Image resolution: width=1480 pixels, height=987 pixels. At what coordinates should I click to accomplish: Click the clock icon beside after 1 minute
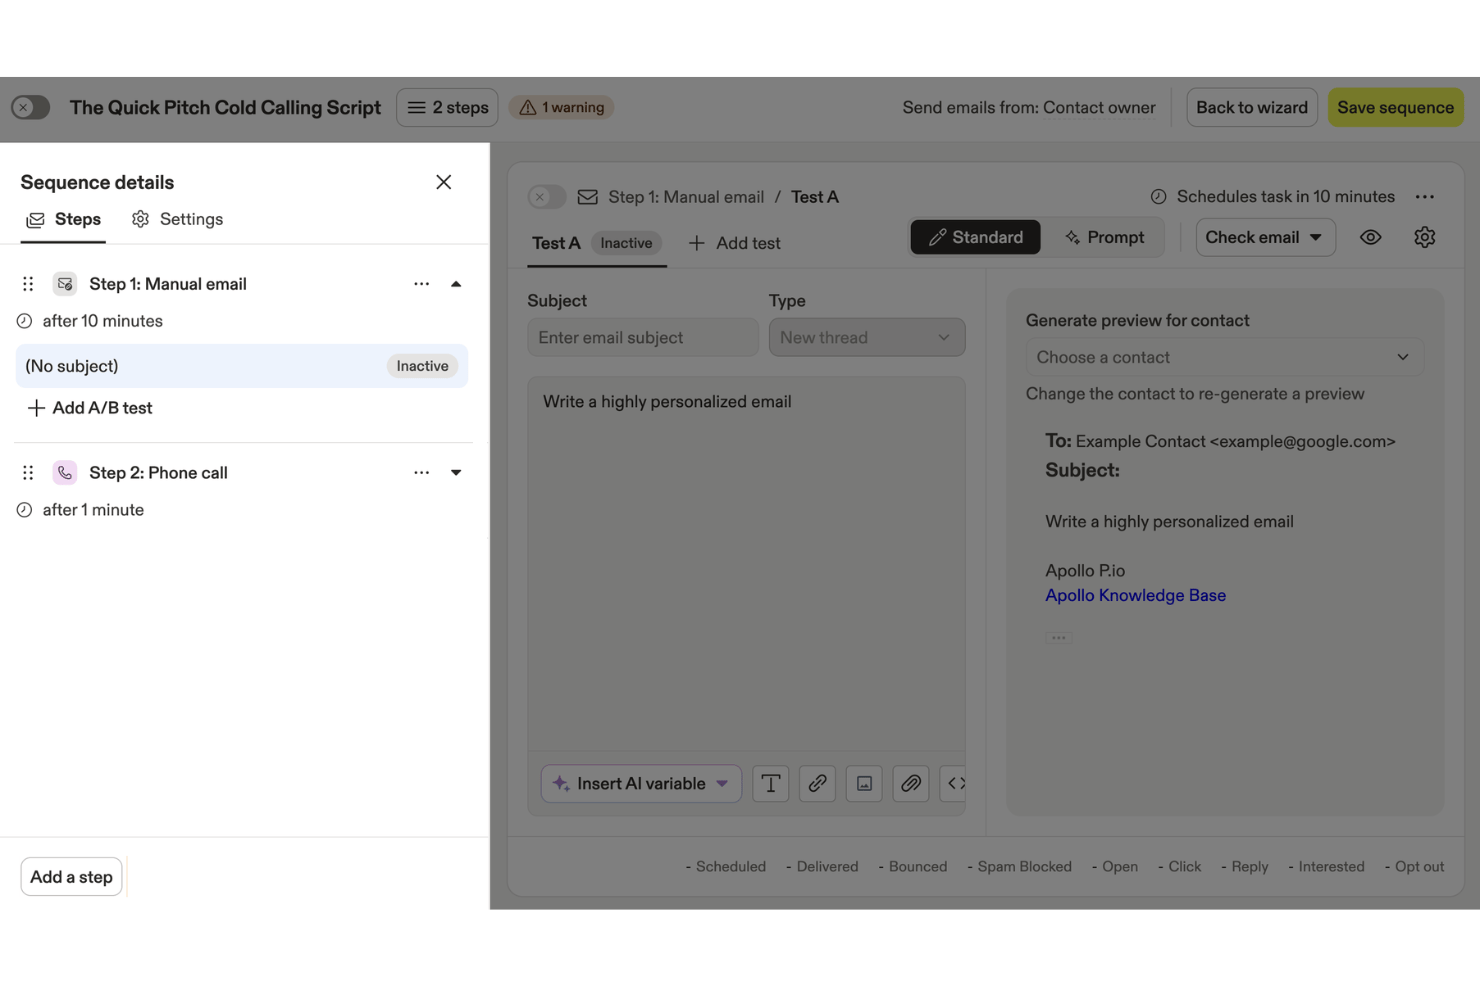[25, 510]
